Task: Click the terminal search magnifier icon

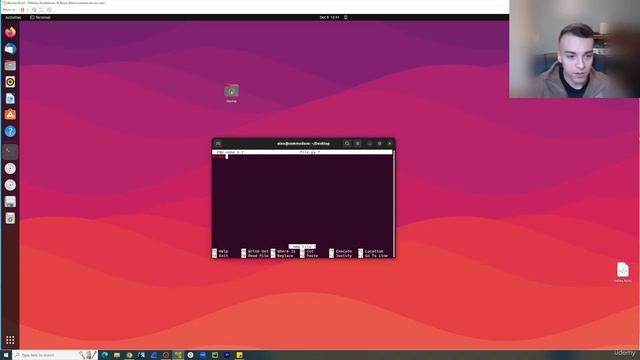Action: pos(347,143)
